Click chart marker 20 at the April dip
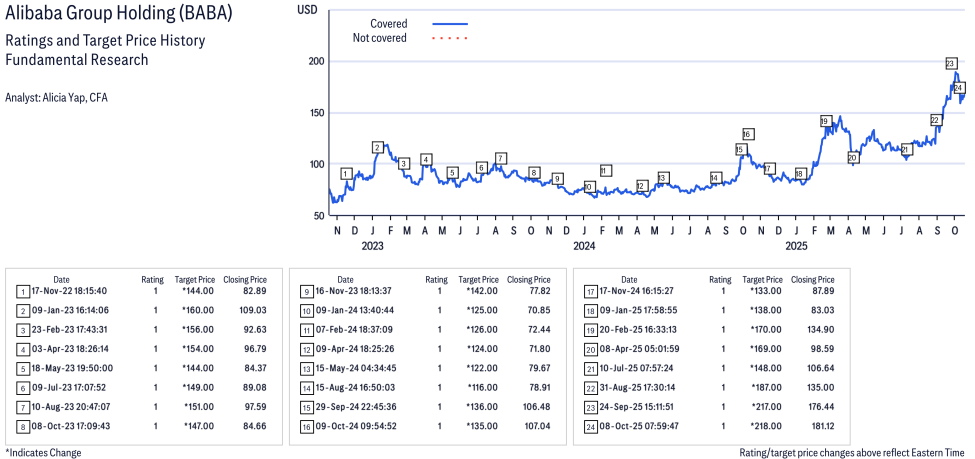The image size is (975, 459). [852, 158]
